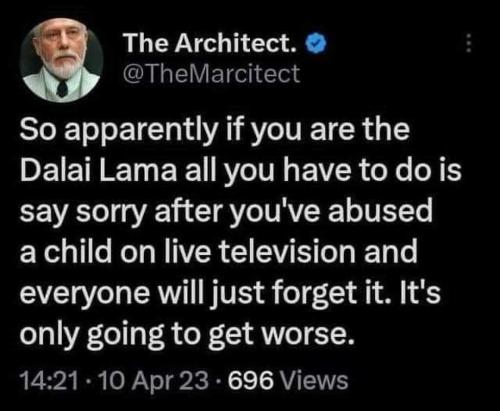Viewport: 500px width, 411px height.
Task: Open the three-dot more options menu
Action: click(468, 43)
